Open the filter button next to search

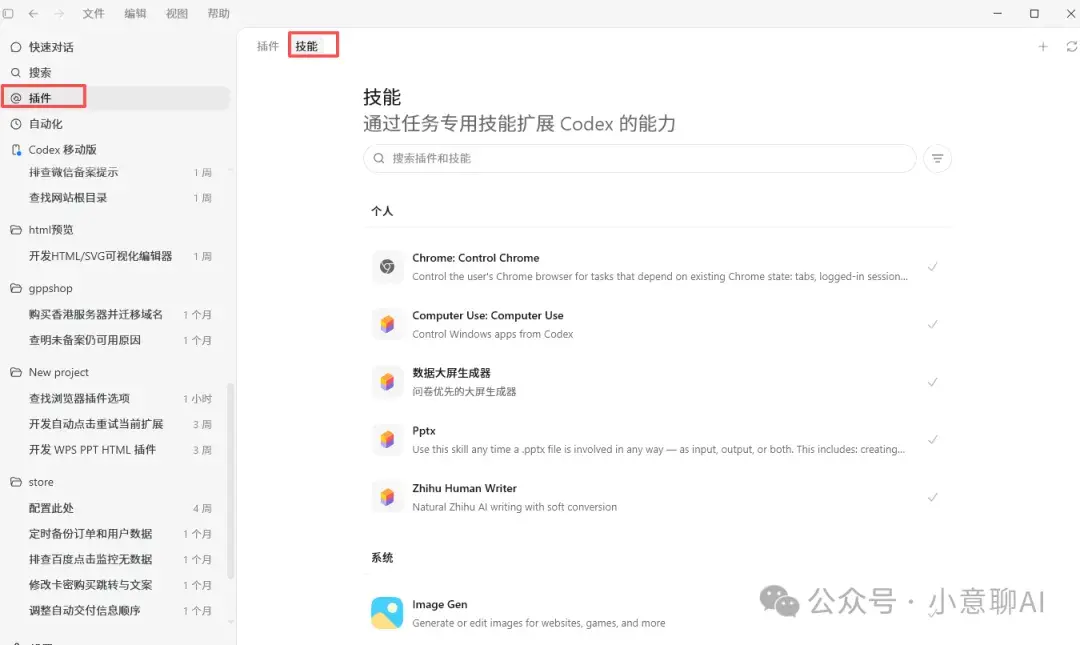pyautogui.click(x=937, y=158)
